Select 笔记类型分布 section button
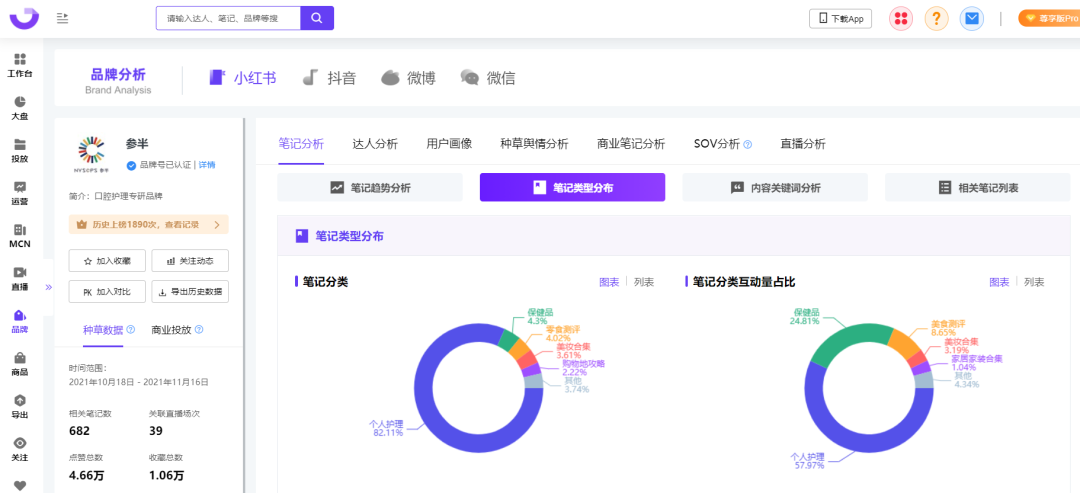 572,187
